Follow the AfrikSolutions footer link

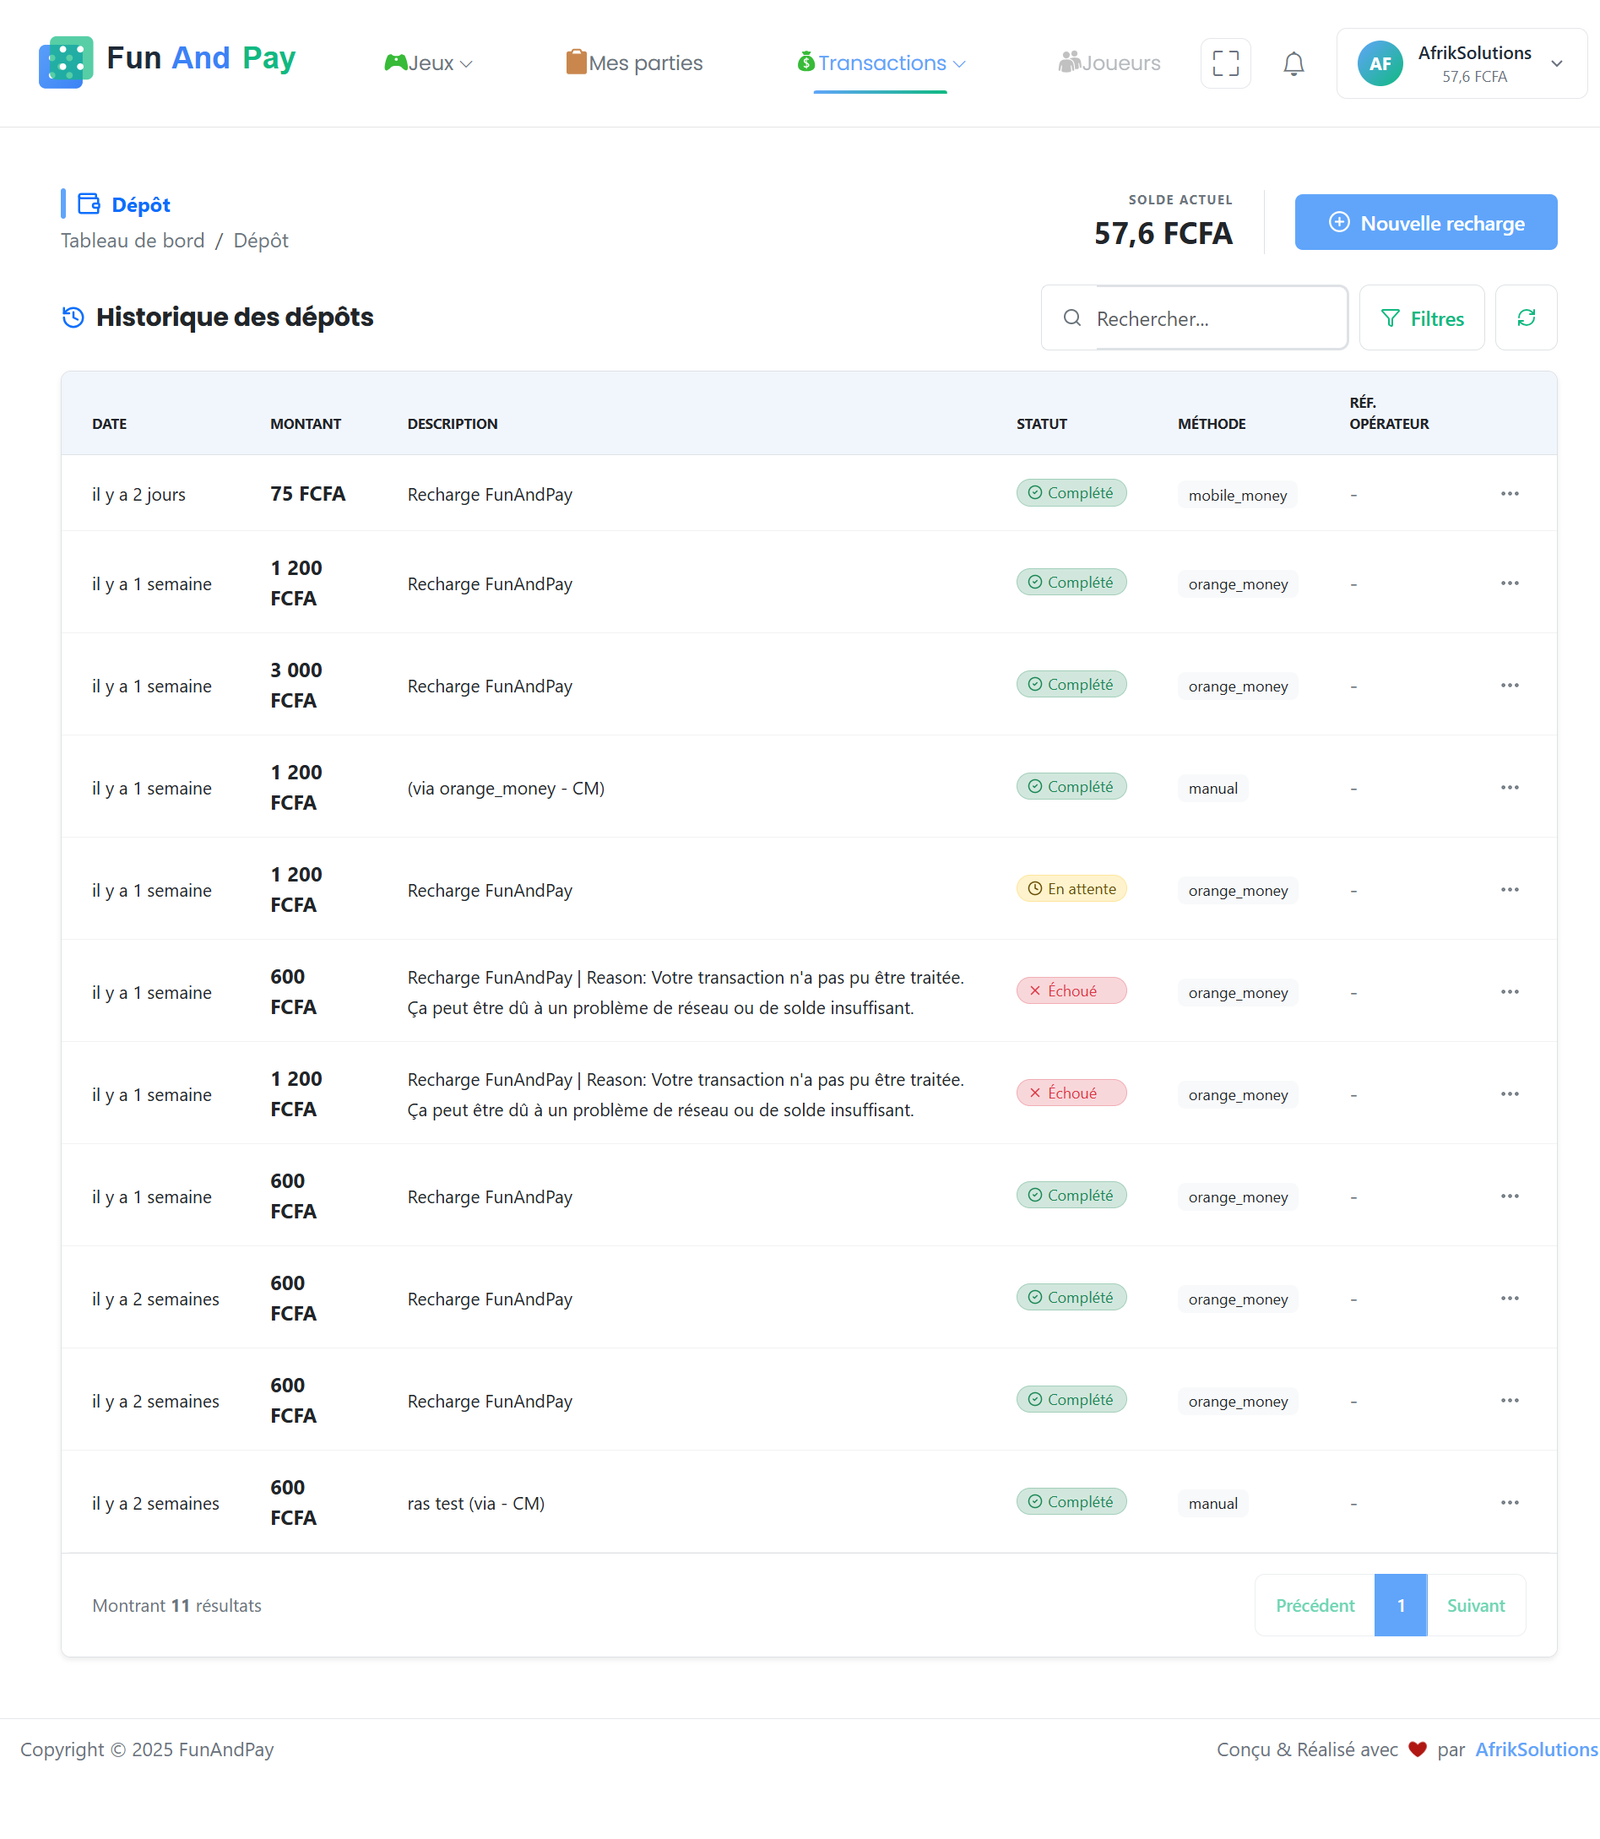[1535, 1749]
